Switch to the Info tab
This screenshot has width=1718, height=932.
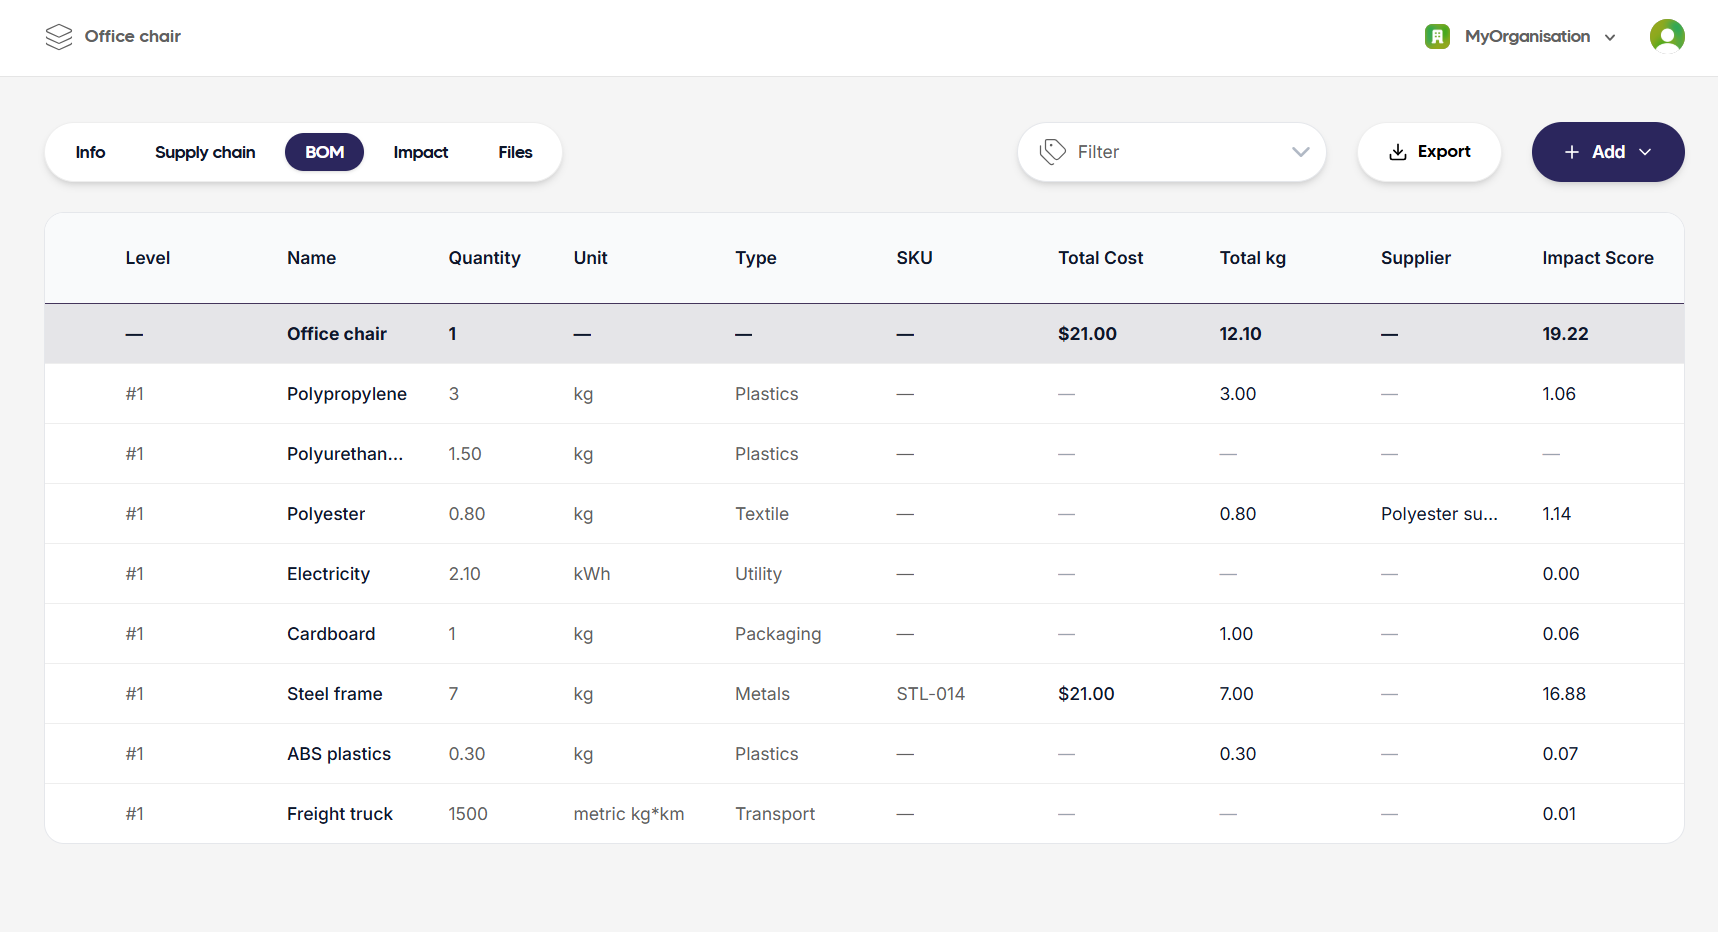click(90, 152)
